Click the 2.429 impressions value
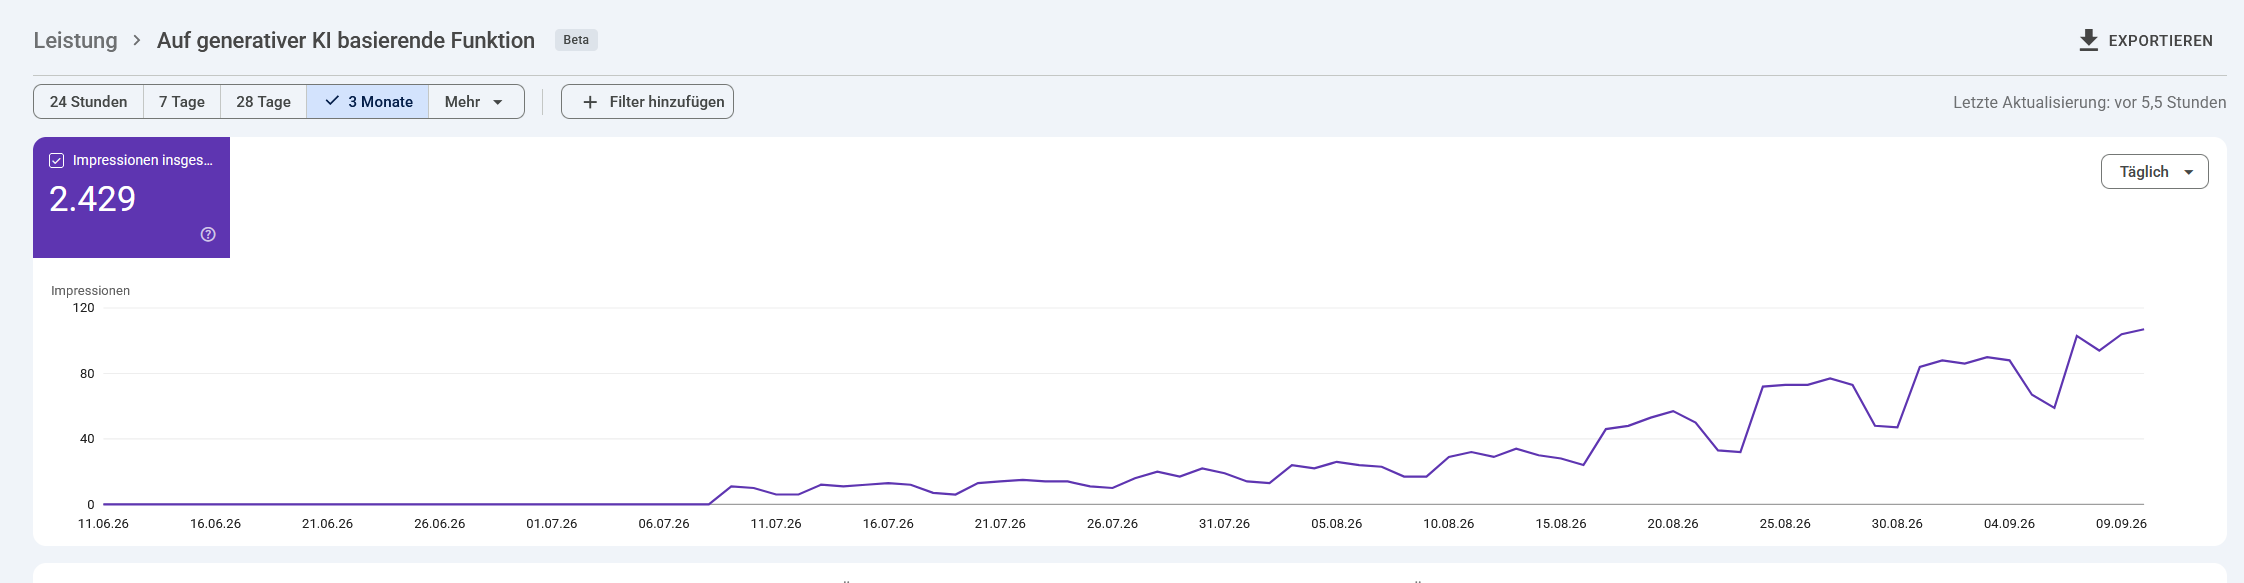 (92, 199)
